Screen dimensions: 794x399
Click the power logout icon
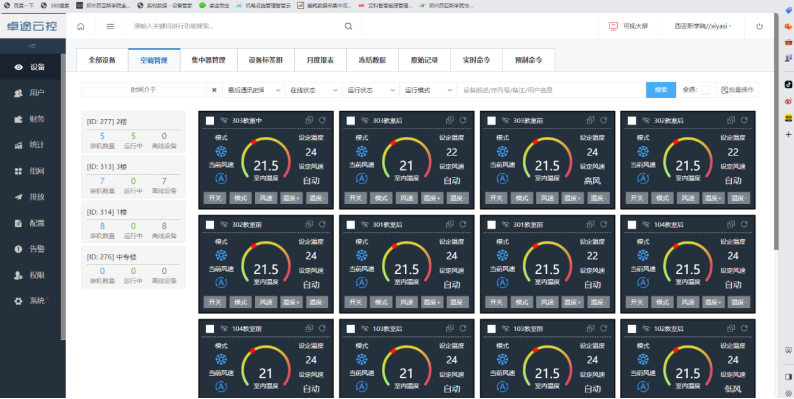point(759,26)
